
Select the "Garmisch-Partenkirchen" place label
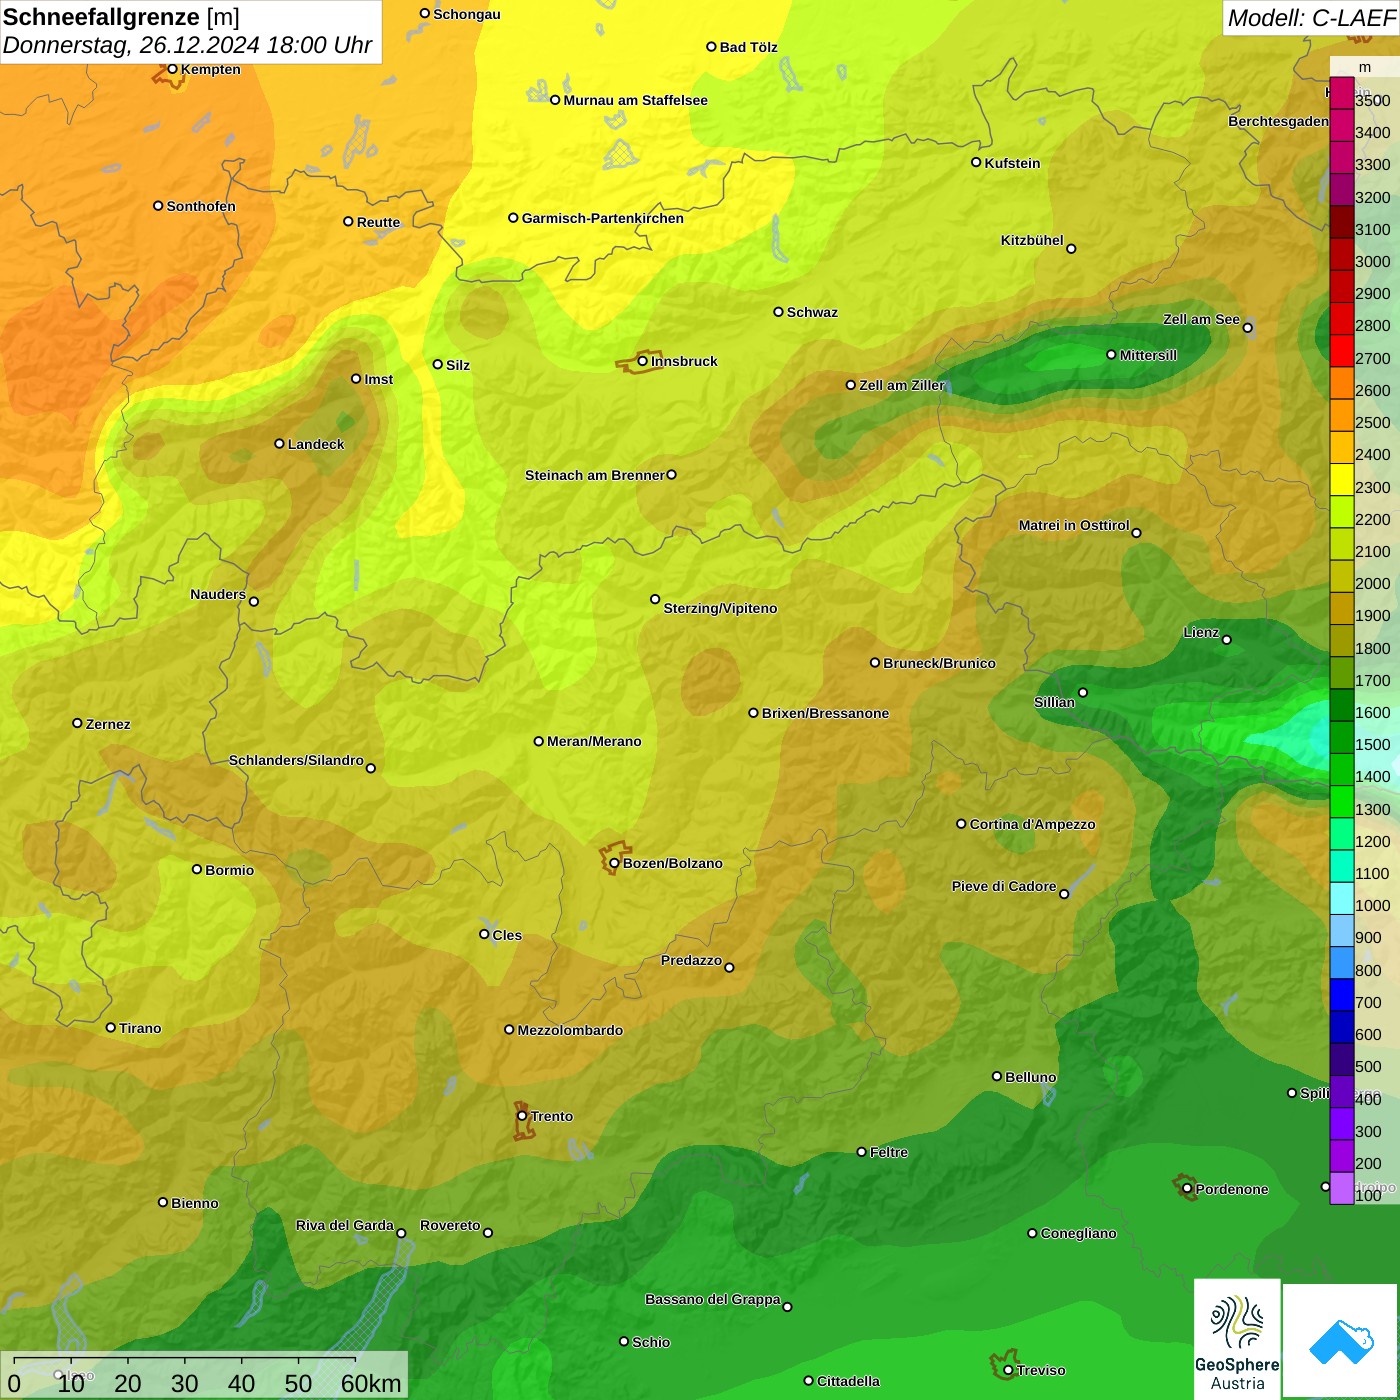coord(603,218)
